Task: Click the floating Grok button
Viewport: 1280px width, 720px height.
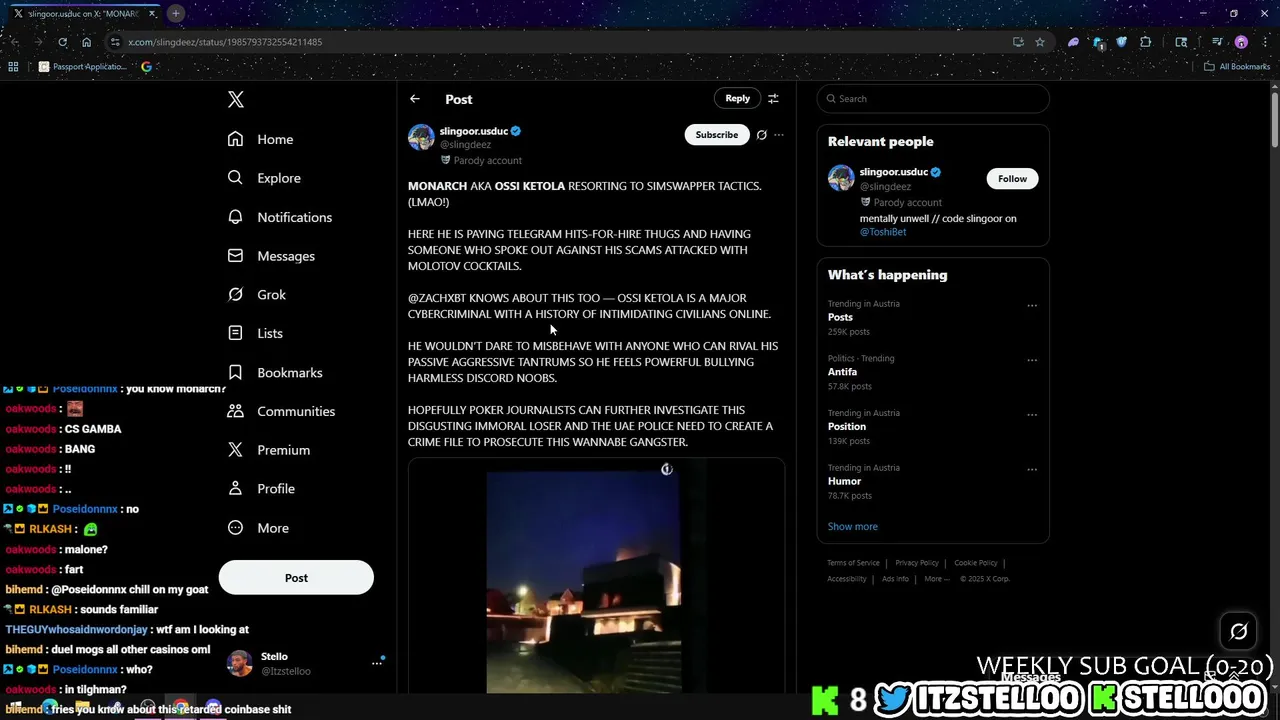Action: point(1238,631)
